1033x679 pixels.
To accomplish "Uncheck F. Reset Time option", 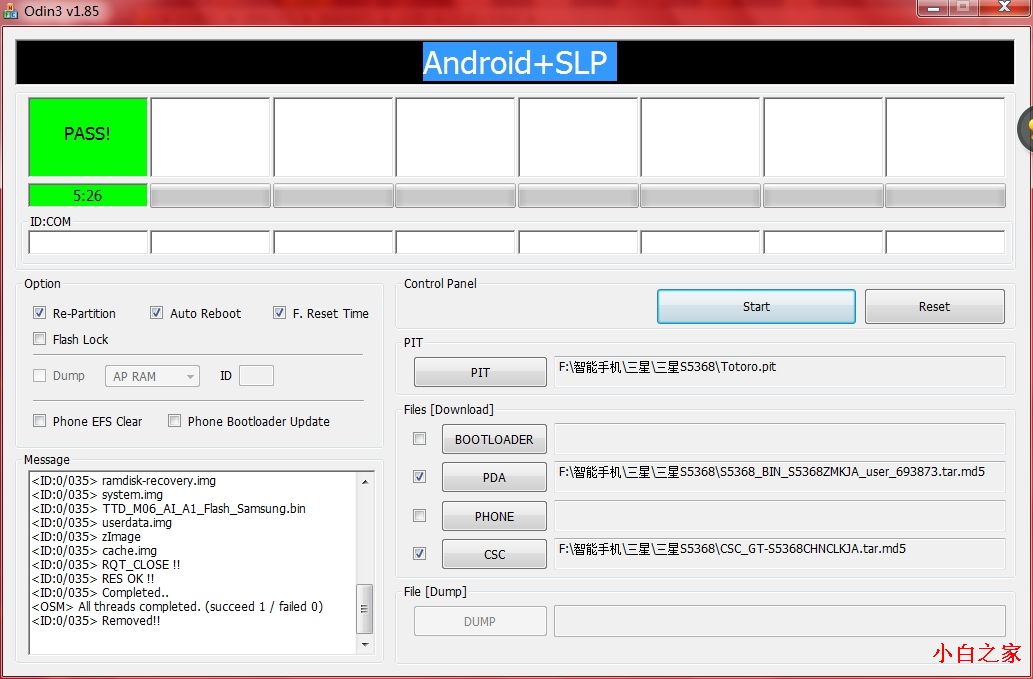I will tap(279, 313).
